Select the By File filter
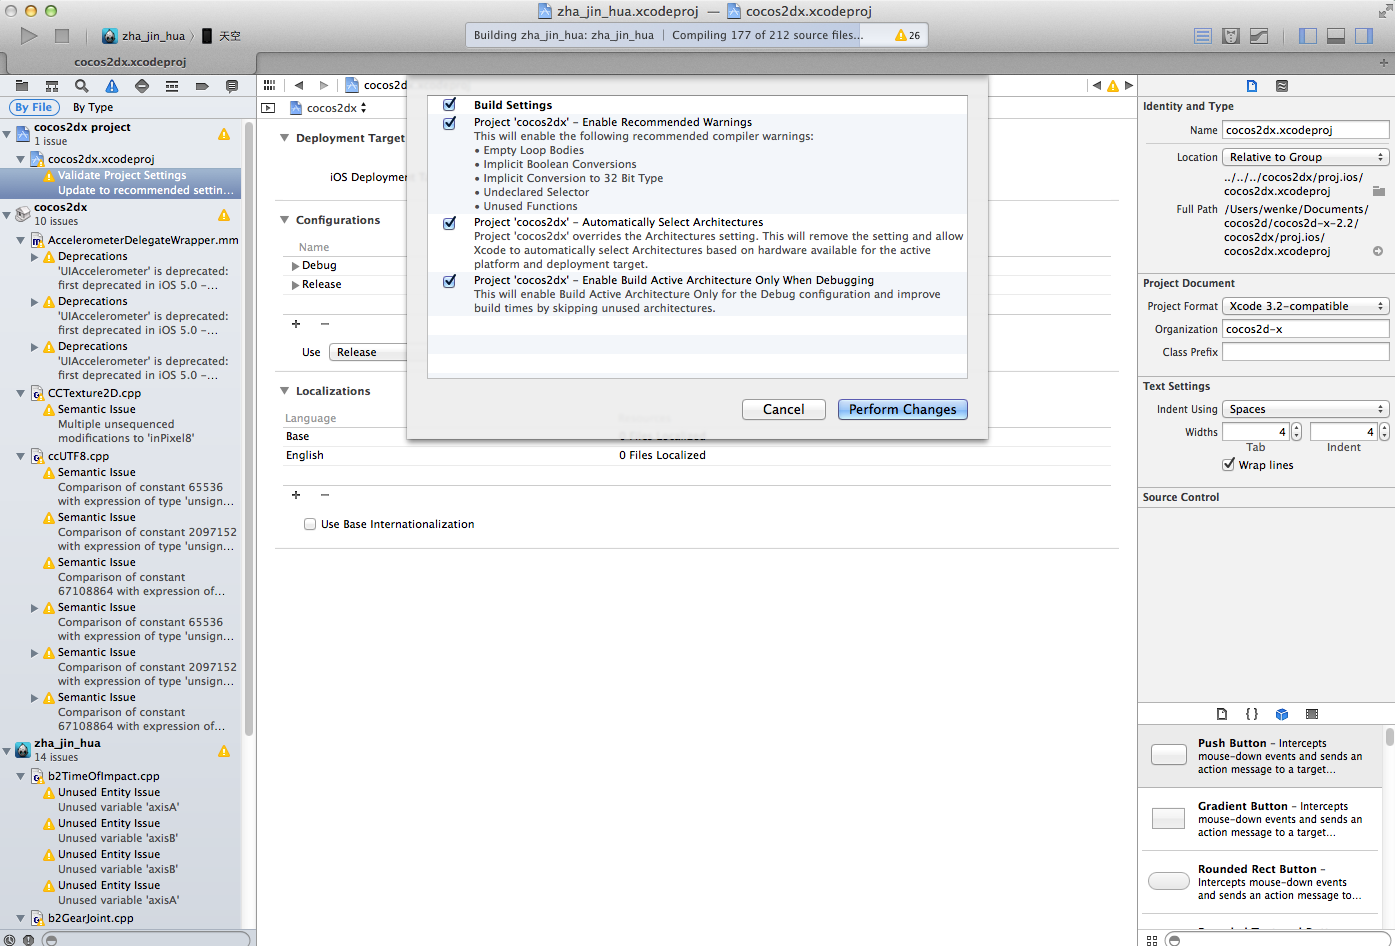 tap(33, 107)
